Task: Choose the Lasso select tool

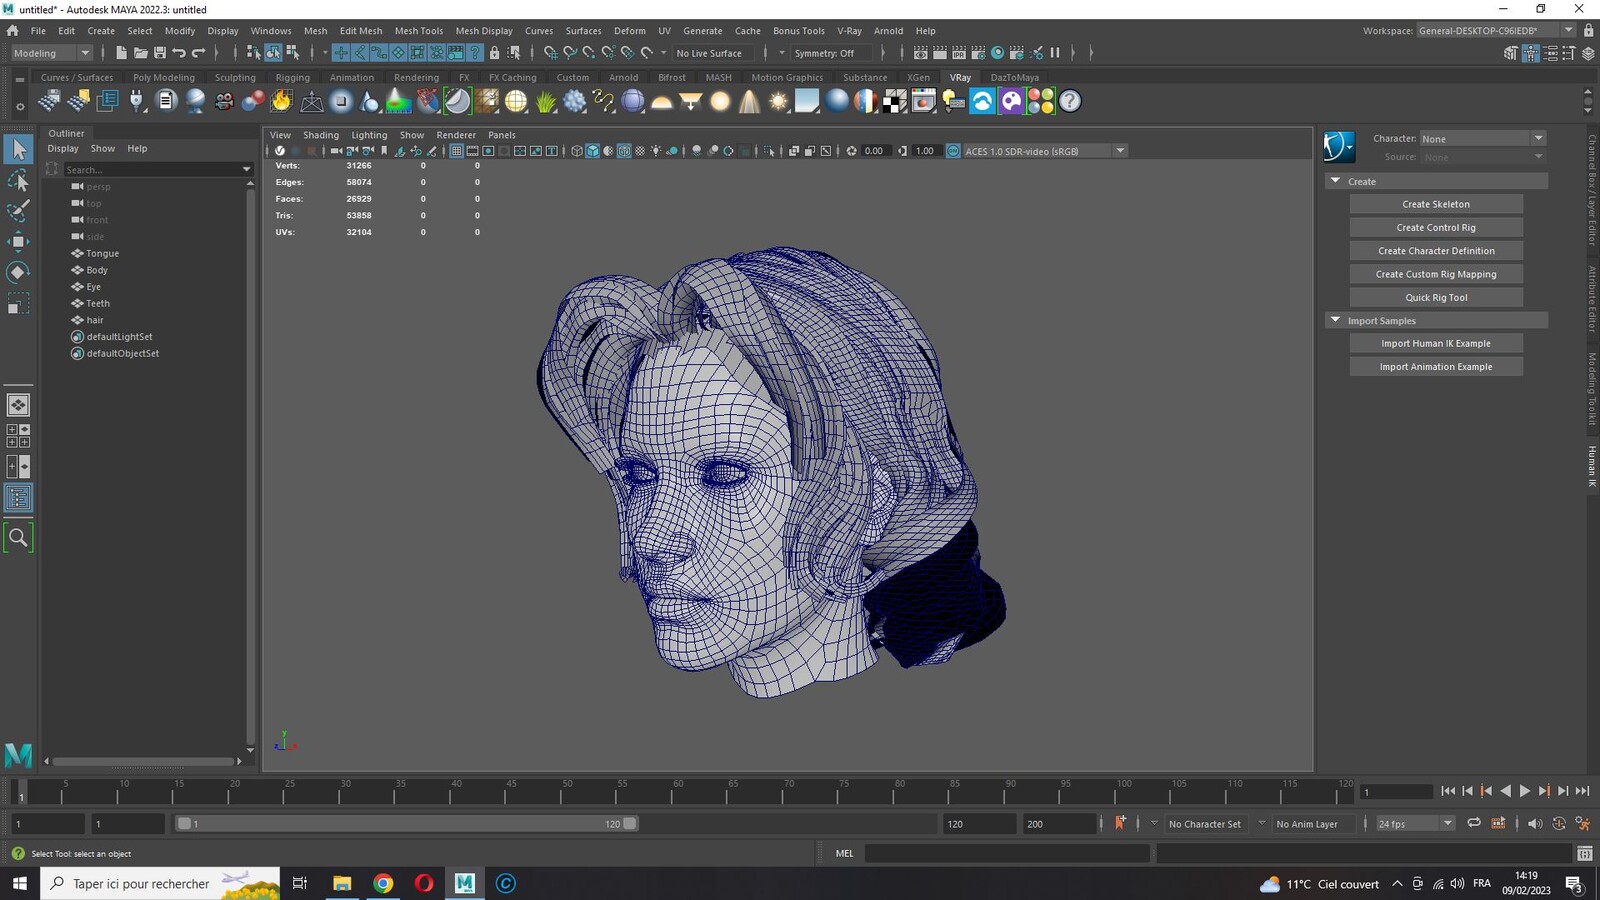Action: click(x=18, y=180)
